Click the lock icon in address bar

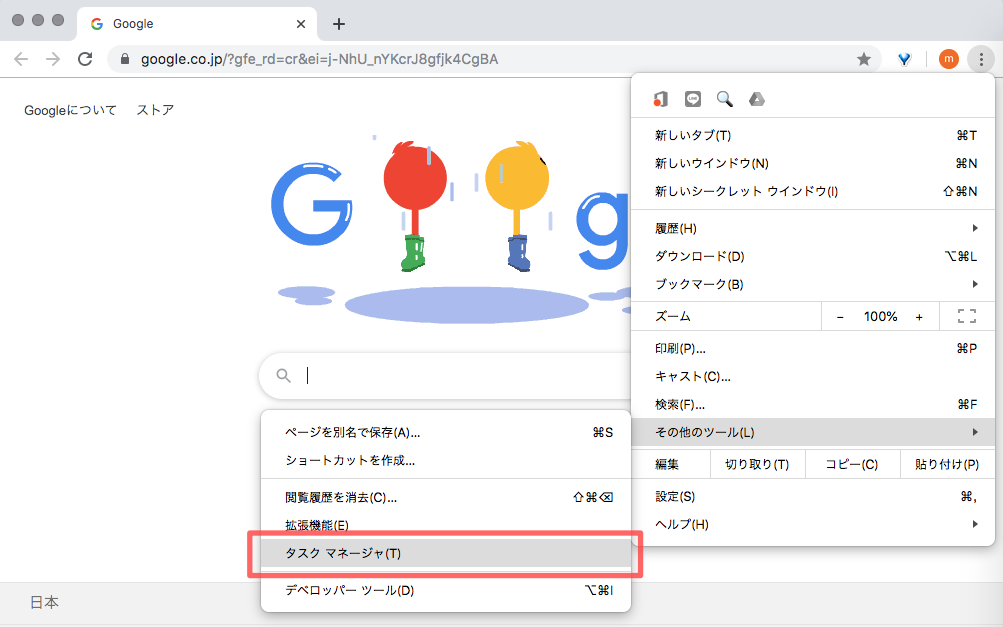[125, 60]
